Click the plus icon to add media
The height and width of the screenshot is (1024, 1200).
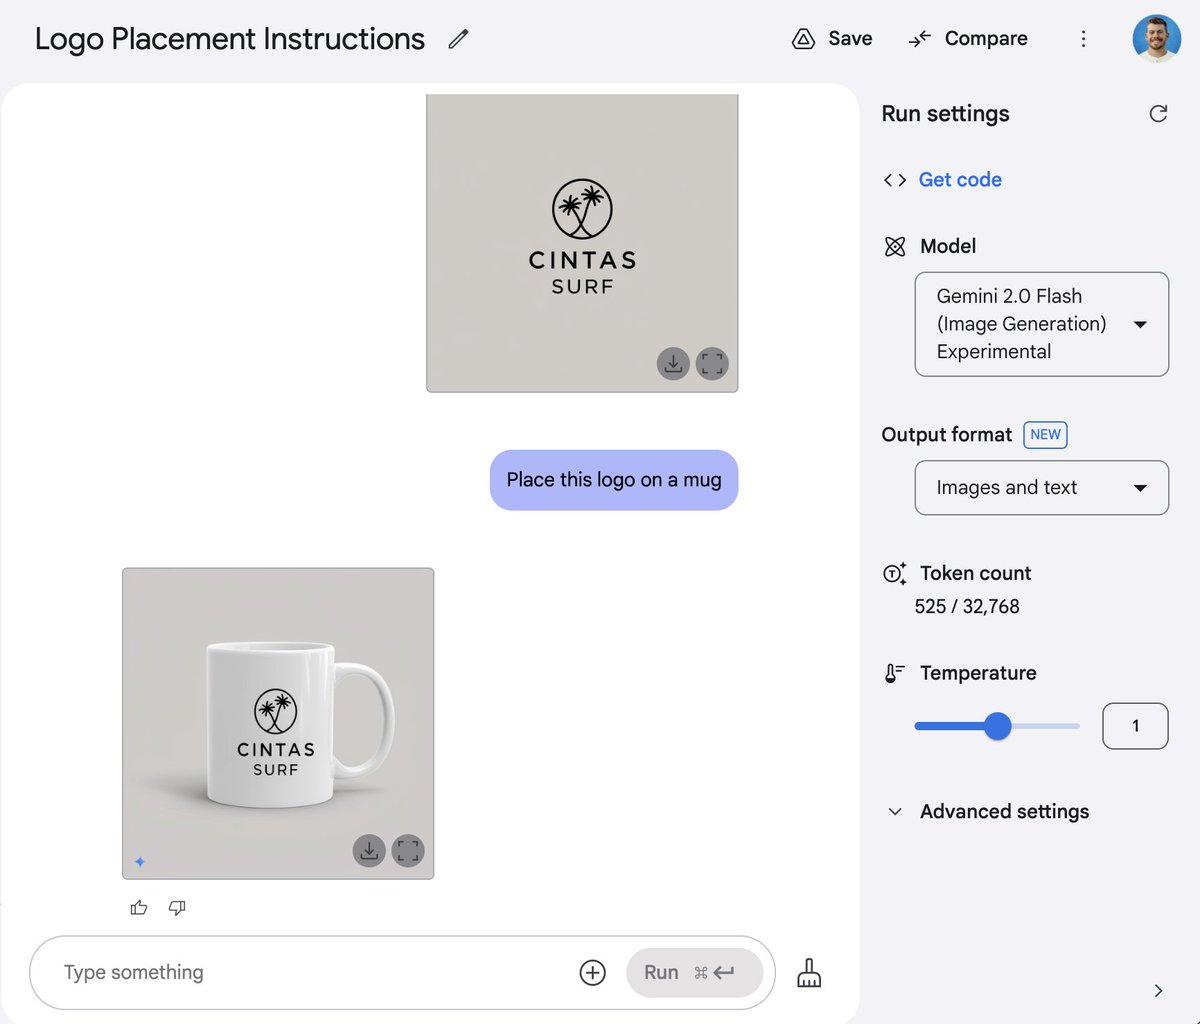pyautogui.click(x=593, y=972)
